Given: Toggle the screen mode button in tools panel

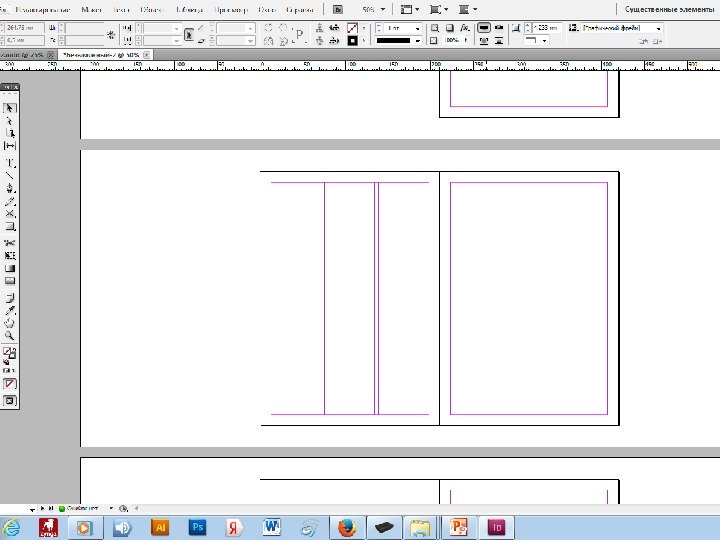Looking at the screenshot, I should point(10,400).
